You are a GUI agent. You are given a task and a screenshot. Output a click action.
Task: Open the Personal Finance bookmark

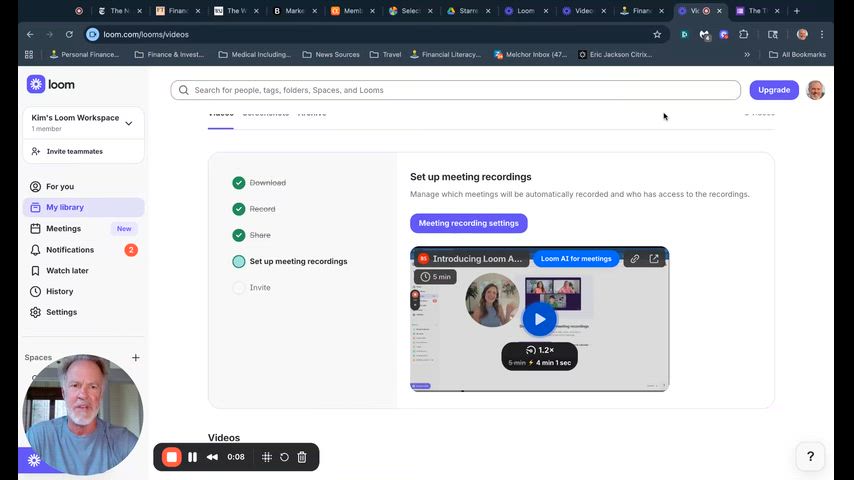click(84, 54)
